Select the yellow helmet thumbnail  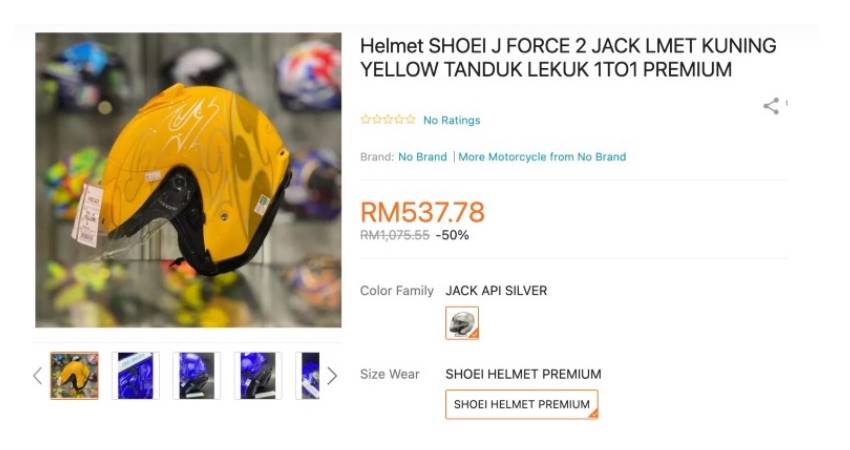pos(75,376)
